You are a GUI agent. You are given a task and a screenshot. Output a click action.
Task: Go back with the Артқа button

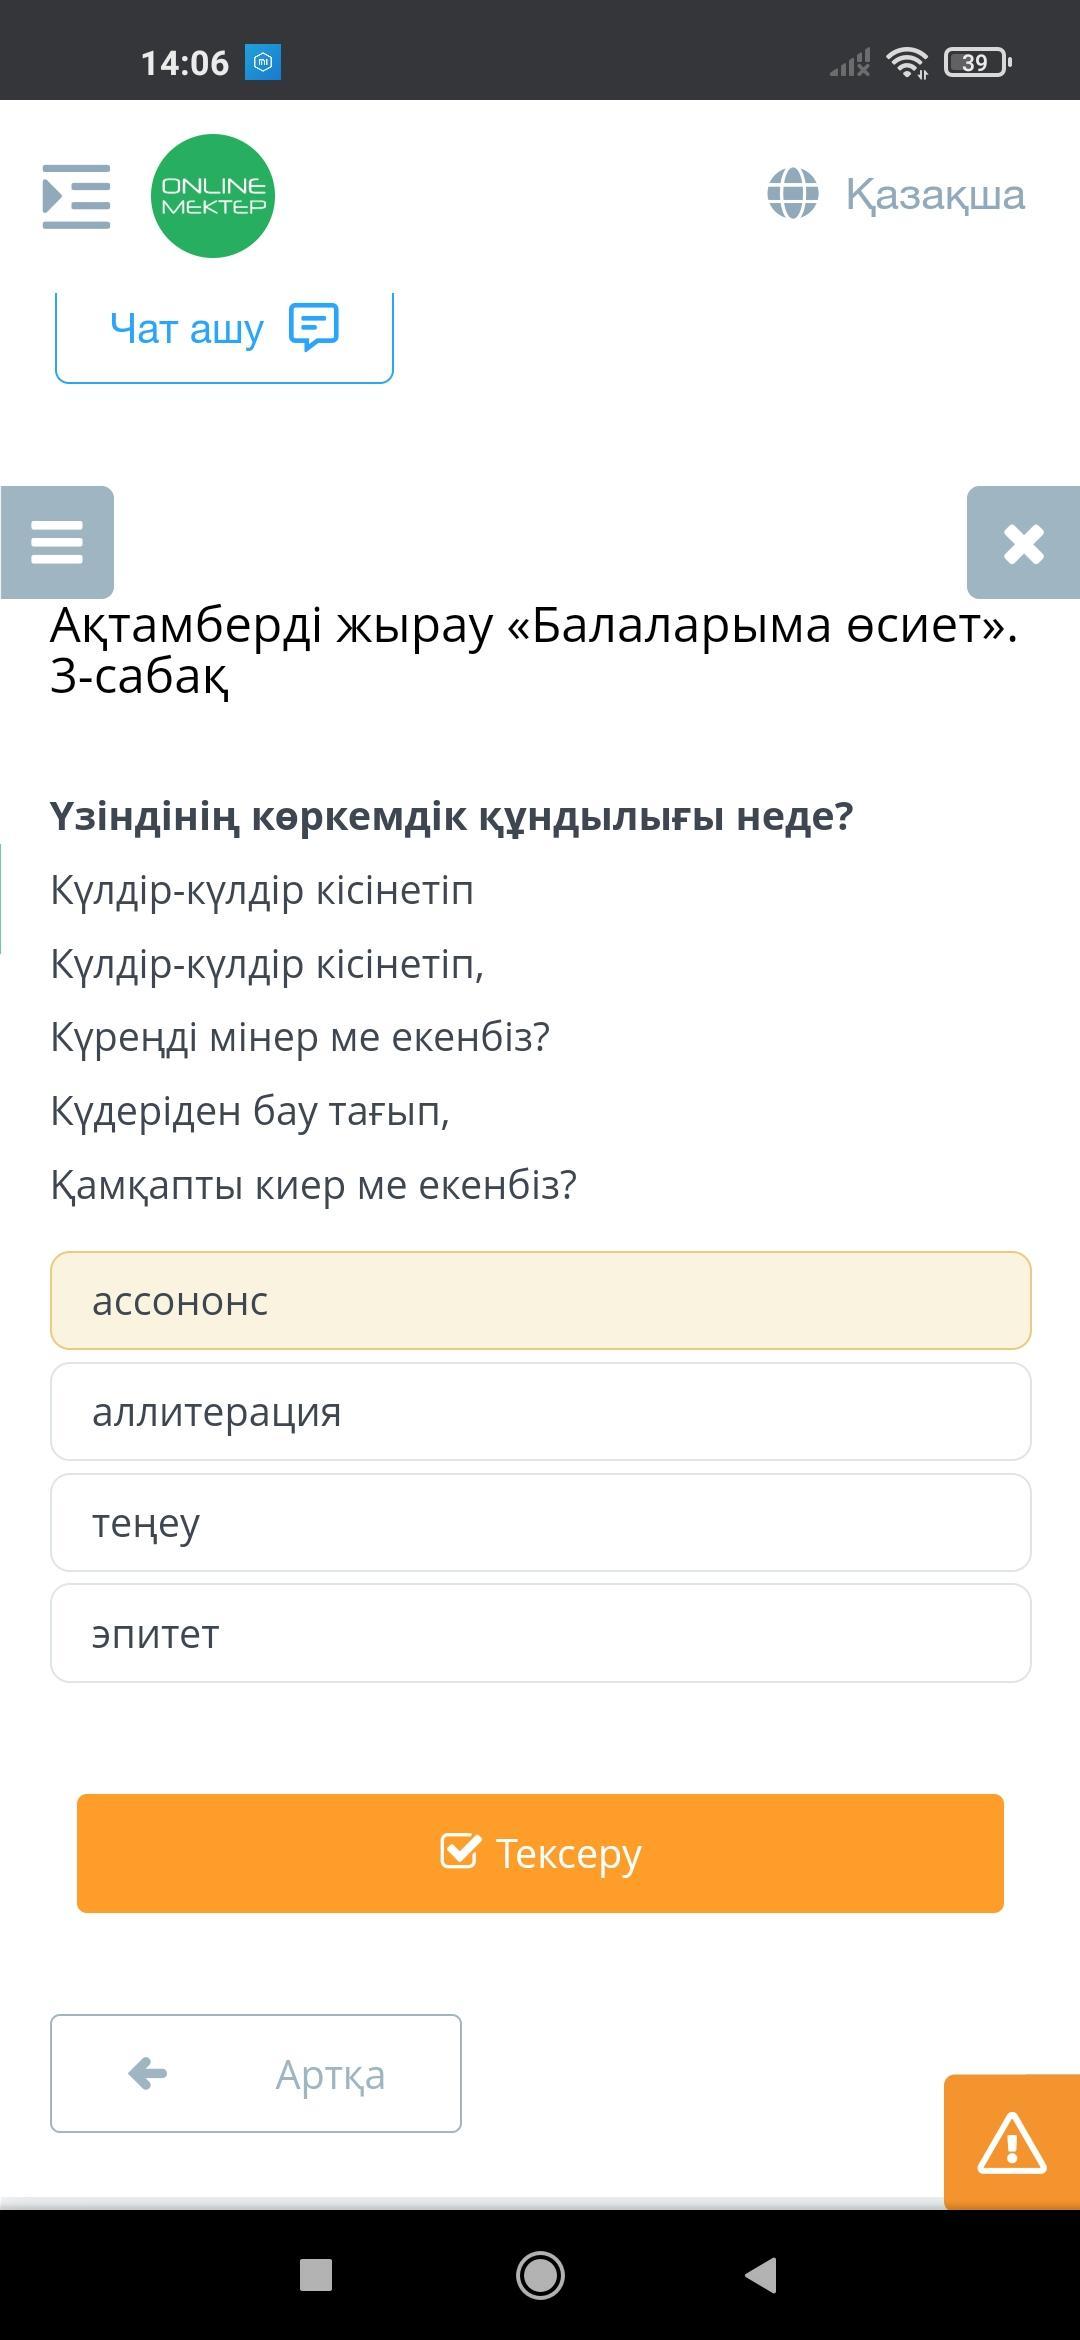pyautogui.click(x=256, y=2074)
